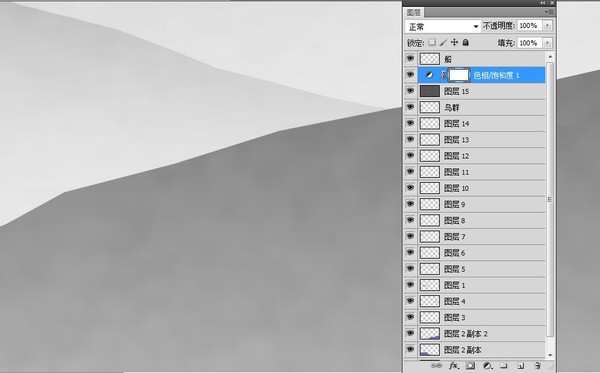Toggle visibility of 图层 2 副本 2
The height and width of the screenshot is (373, 600).
coord(411,333)
